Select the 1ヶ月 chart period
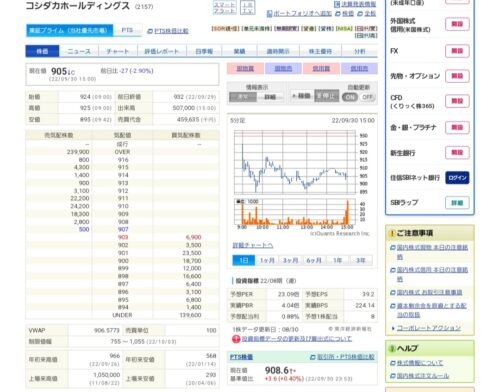Screen dimensions: 500x392 (x=267, y=260)
